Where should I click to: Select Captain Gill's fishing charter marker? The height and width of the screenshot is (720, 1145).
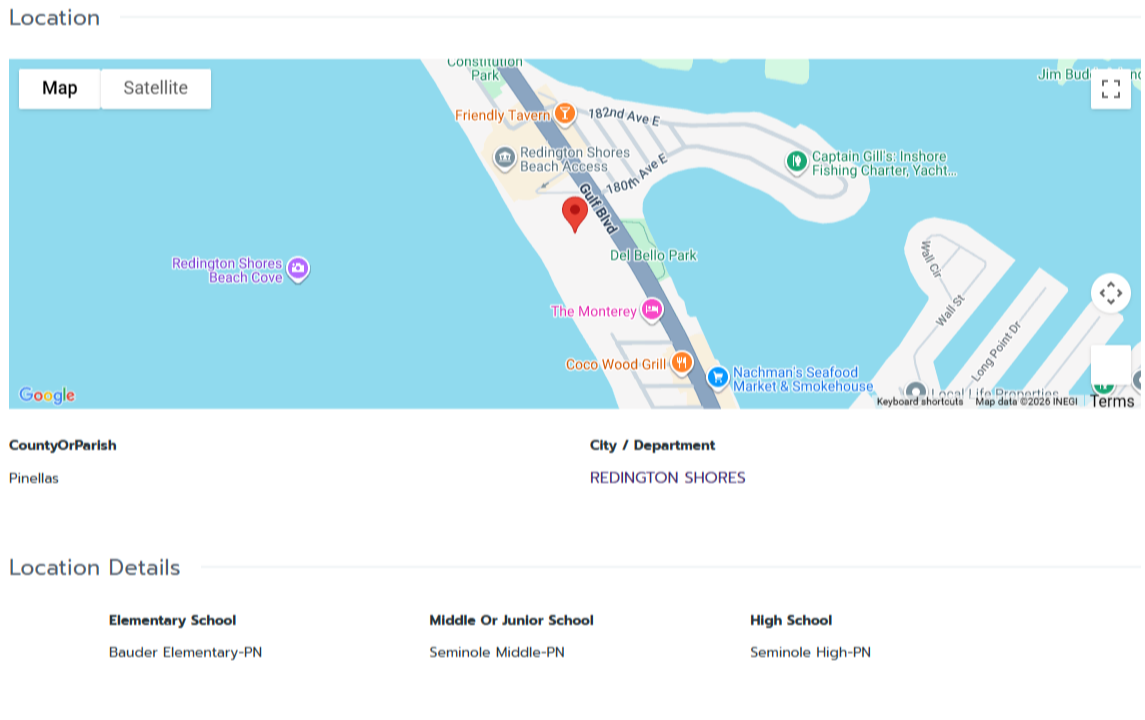(796, 161)
